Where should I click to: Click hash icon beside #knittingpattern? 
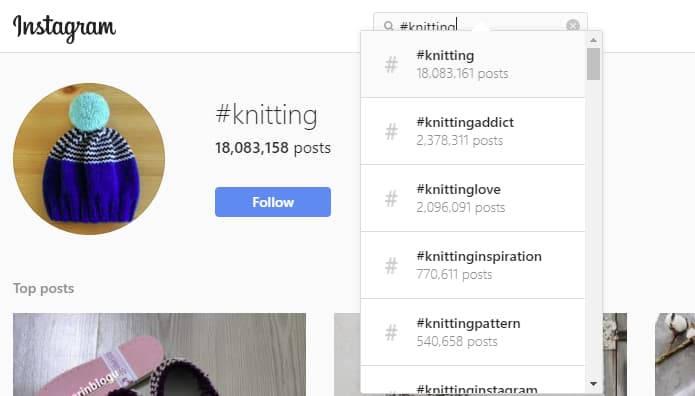click(x=391, y=333)
